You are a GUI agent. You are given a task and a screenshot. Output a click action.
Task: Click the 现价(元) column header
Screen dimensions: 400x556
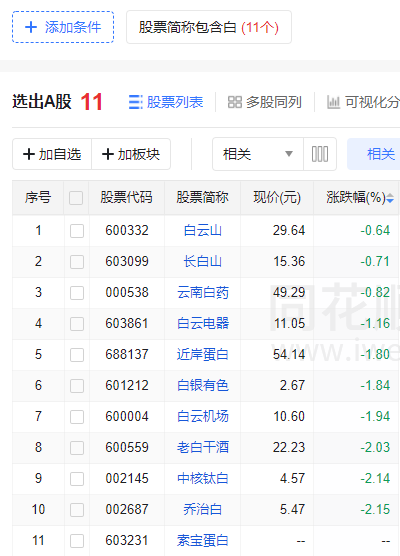(x=277, y=198)
